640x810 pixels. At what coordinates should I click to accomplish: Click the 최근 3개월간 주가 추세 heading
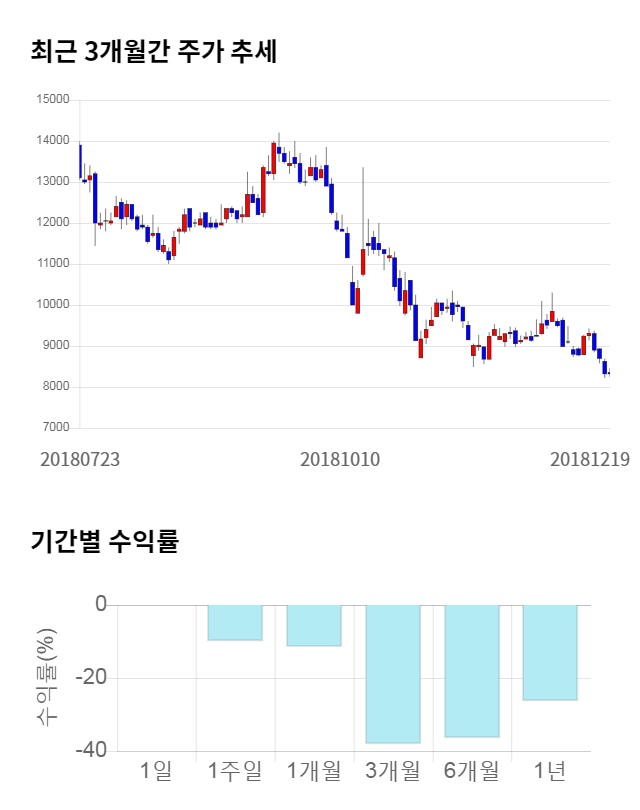pos(153,50)
